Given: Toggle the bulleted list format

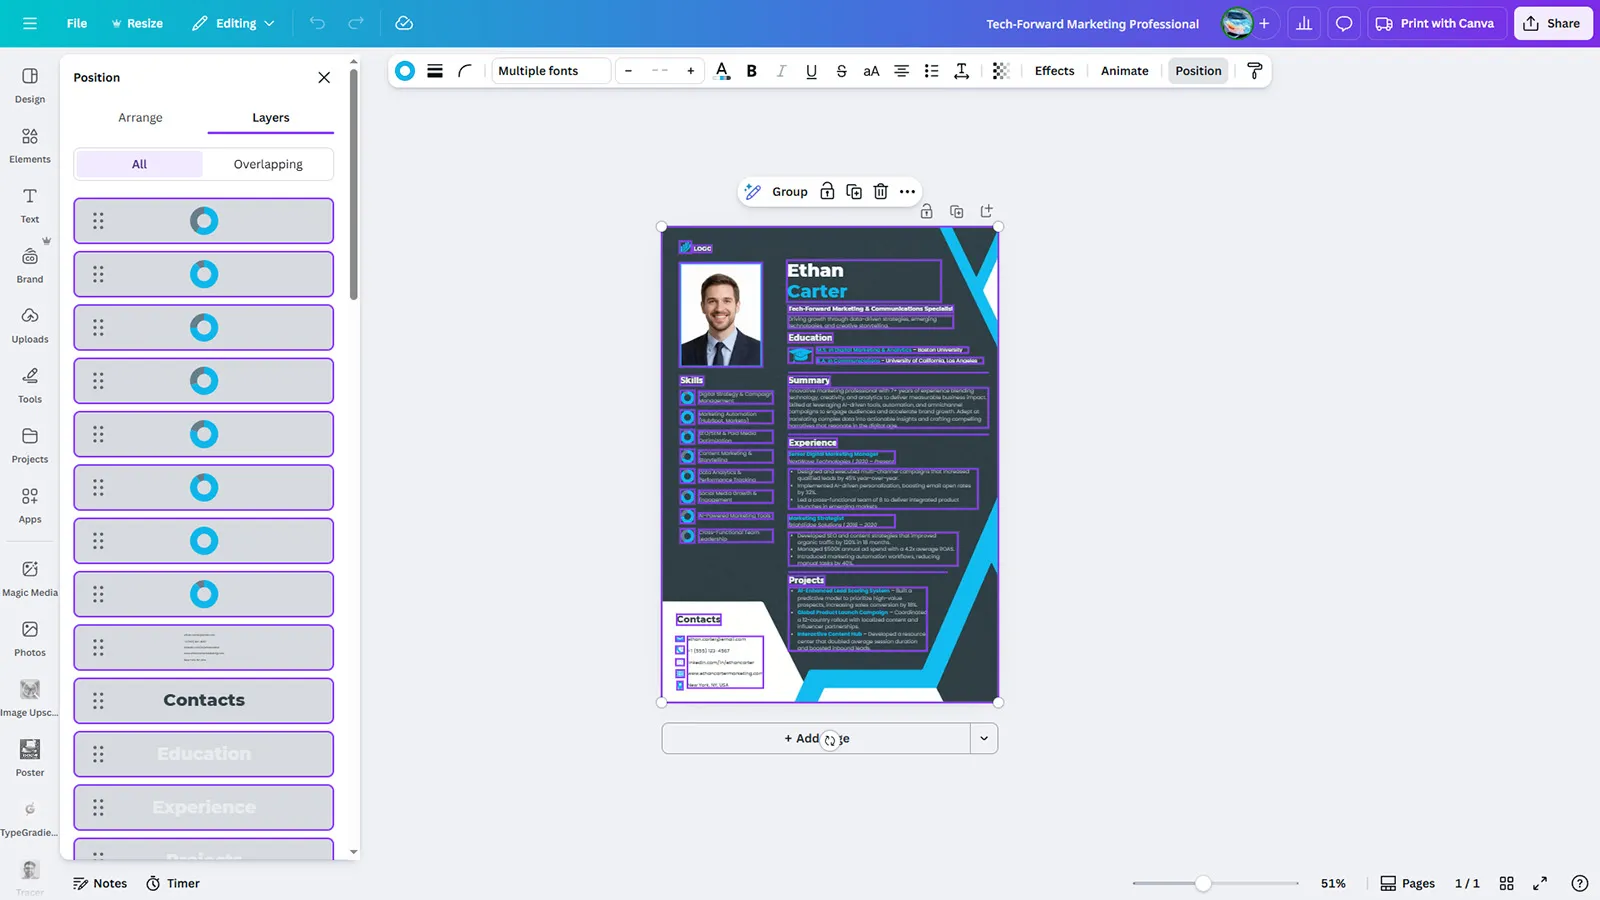Looking at the screenshot, I should coord(931,71).
